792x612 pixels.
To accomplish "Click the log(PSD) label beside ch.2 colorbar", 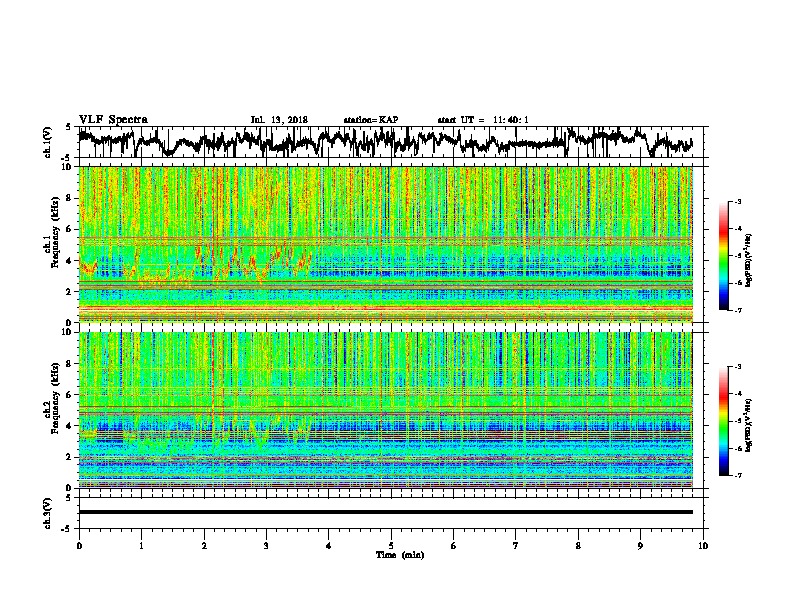I will coord(749,425).
